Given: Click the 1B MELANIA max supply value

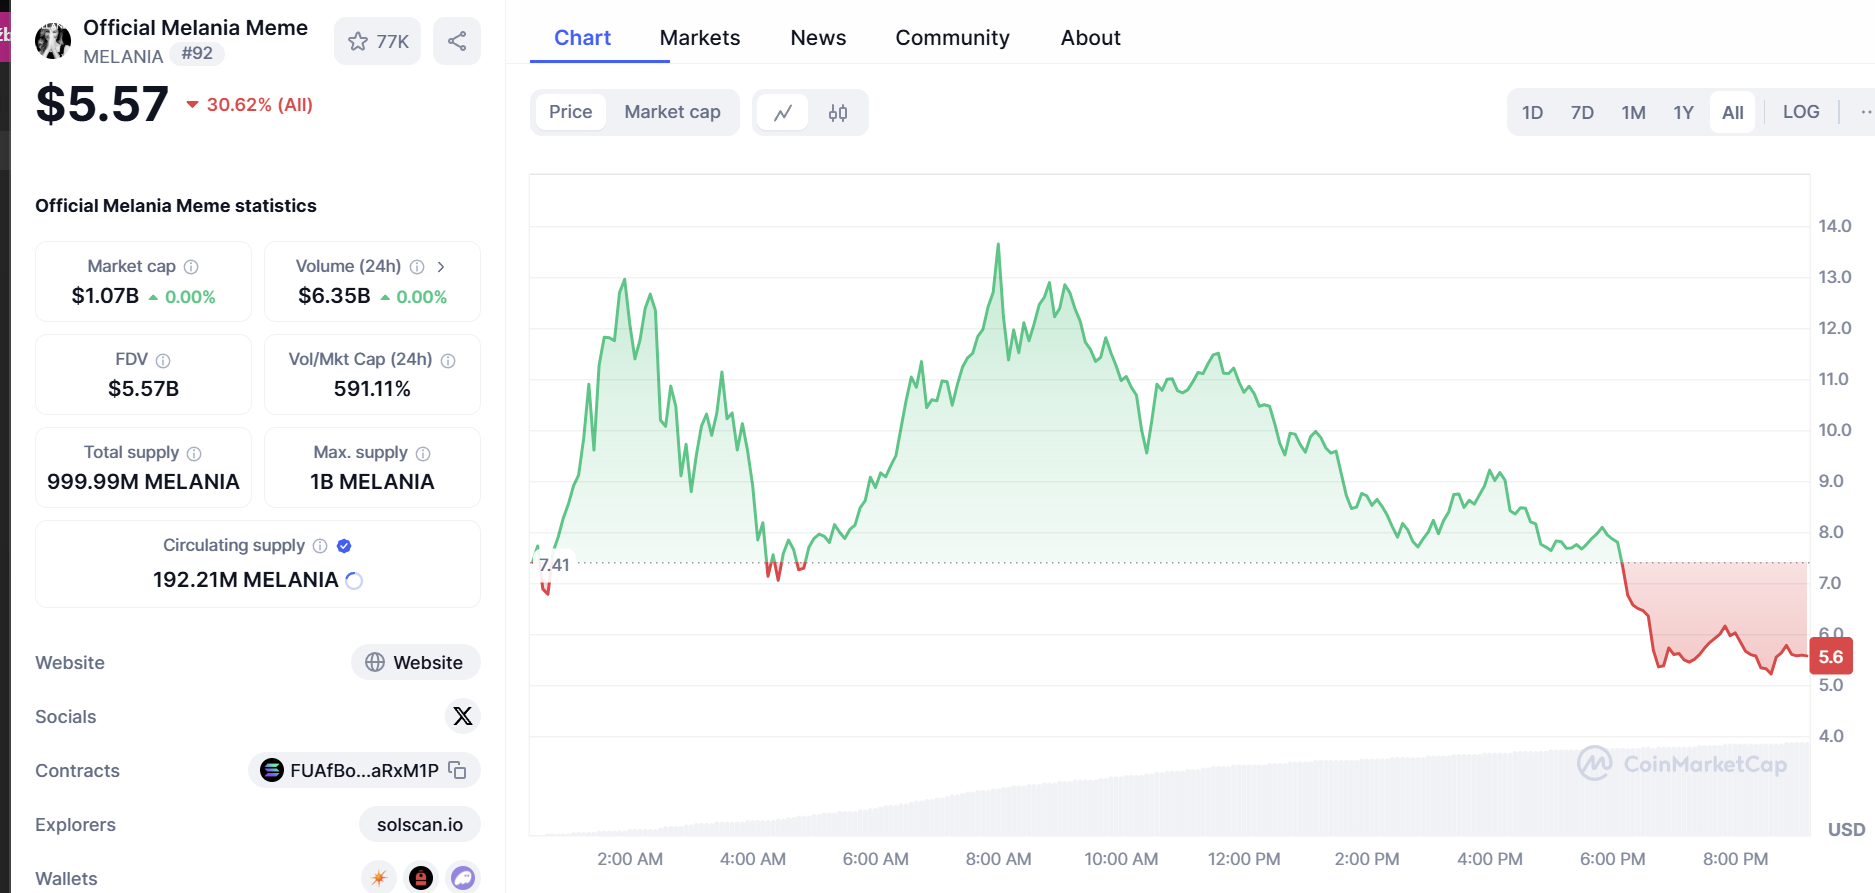Looking at the screenshot, I should 372,482.
